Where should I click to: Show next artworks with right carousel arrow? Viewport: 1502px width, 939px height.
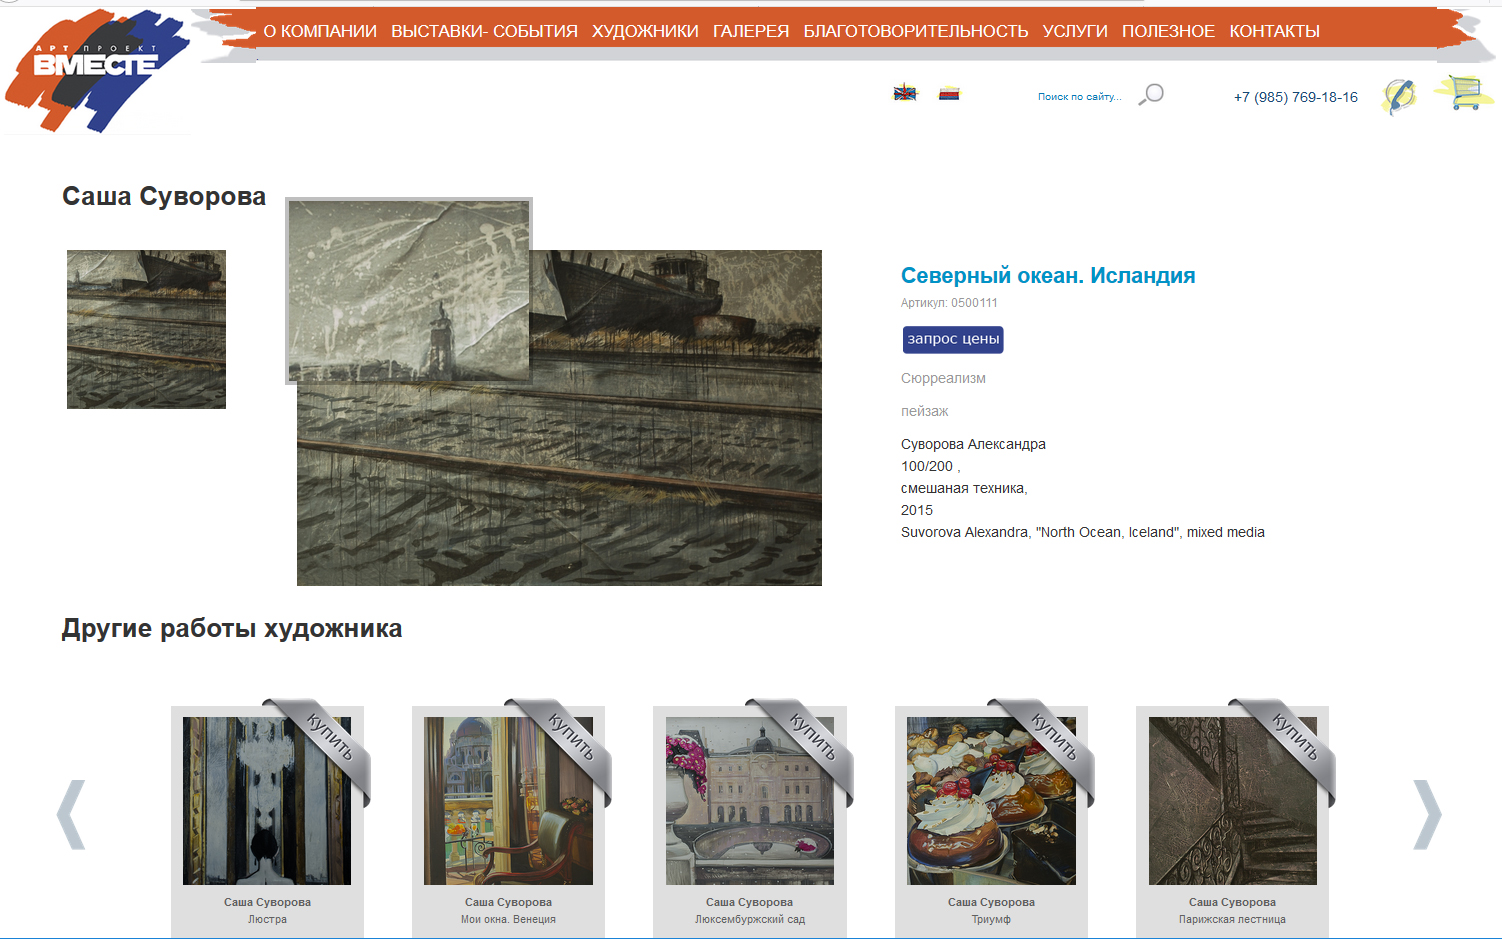pos(1427,814)
